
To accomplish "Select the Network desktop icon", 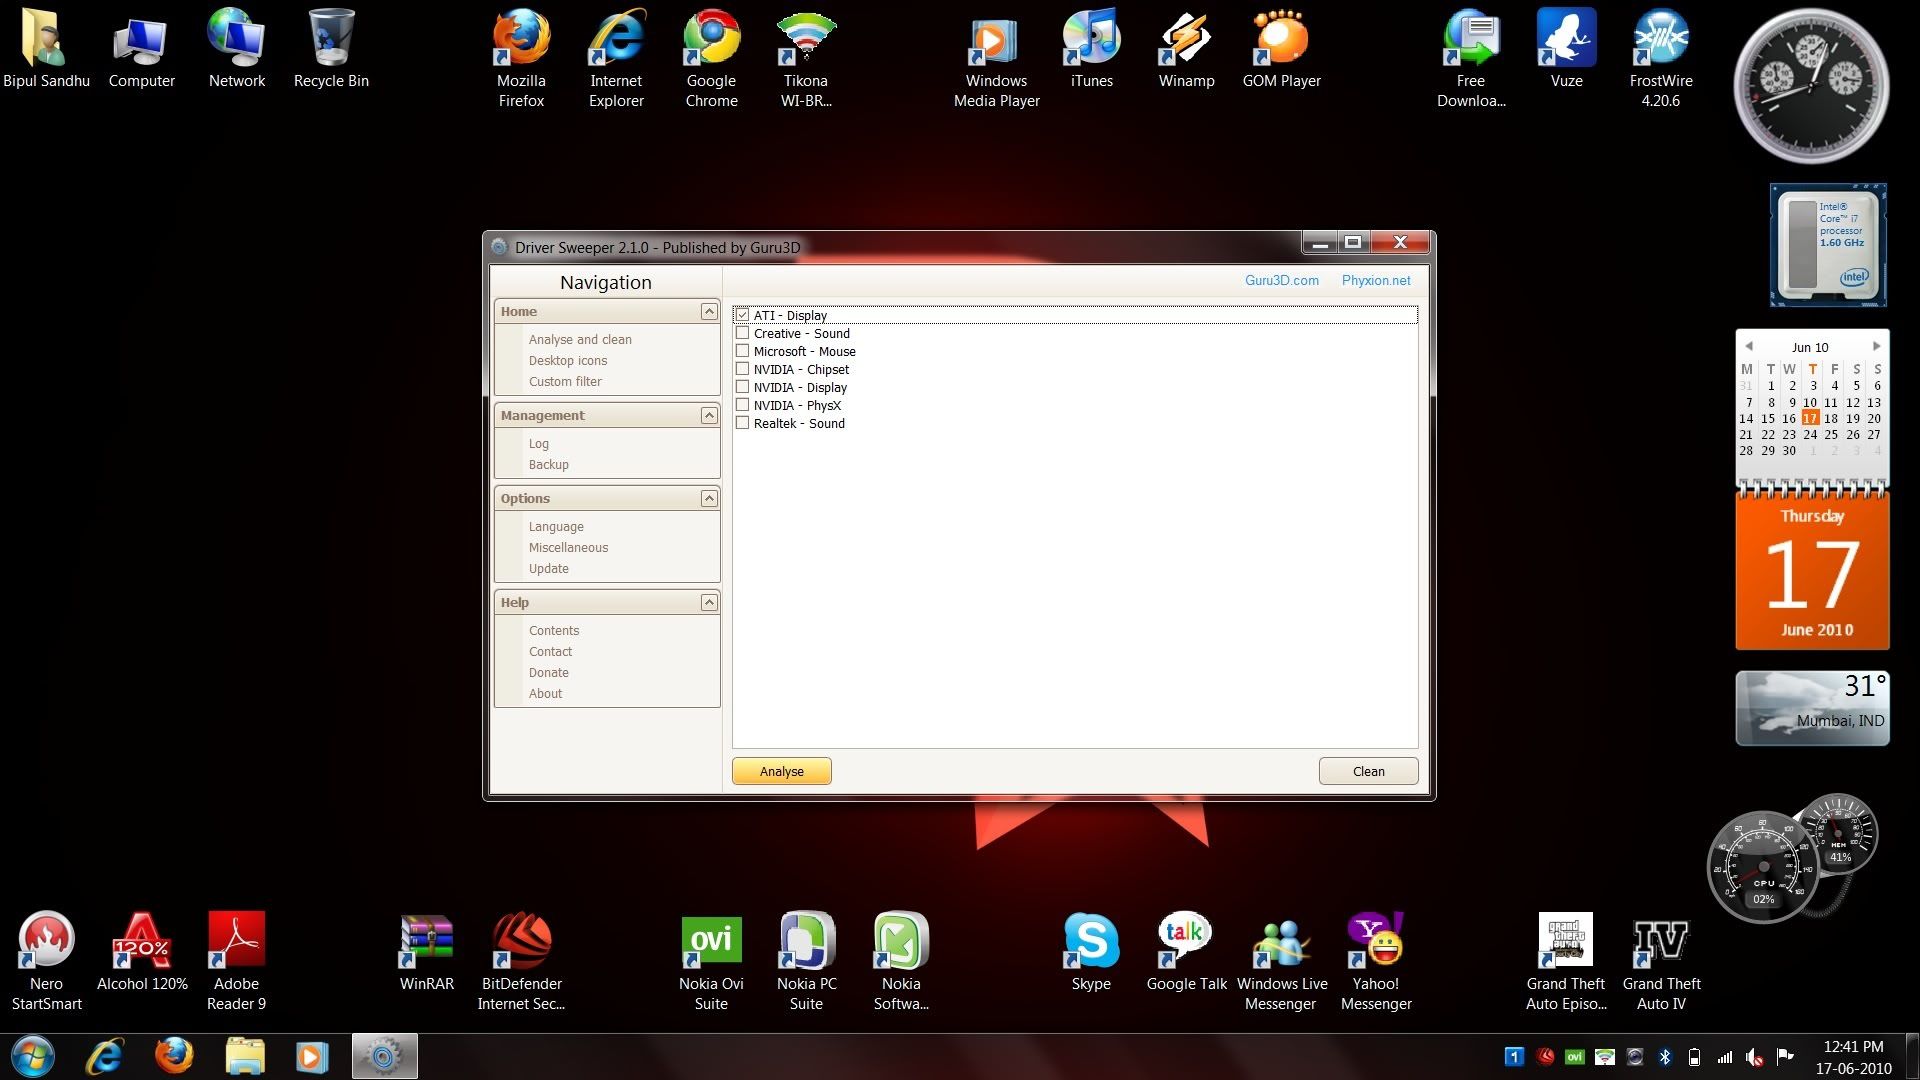I will [x=236, y=48].
